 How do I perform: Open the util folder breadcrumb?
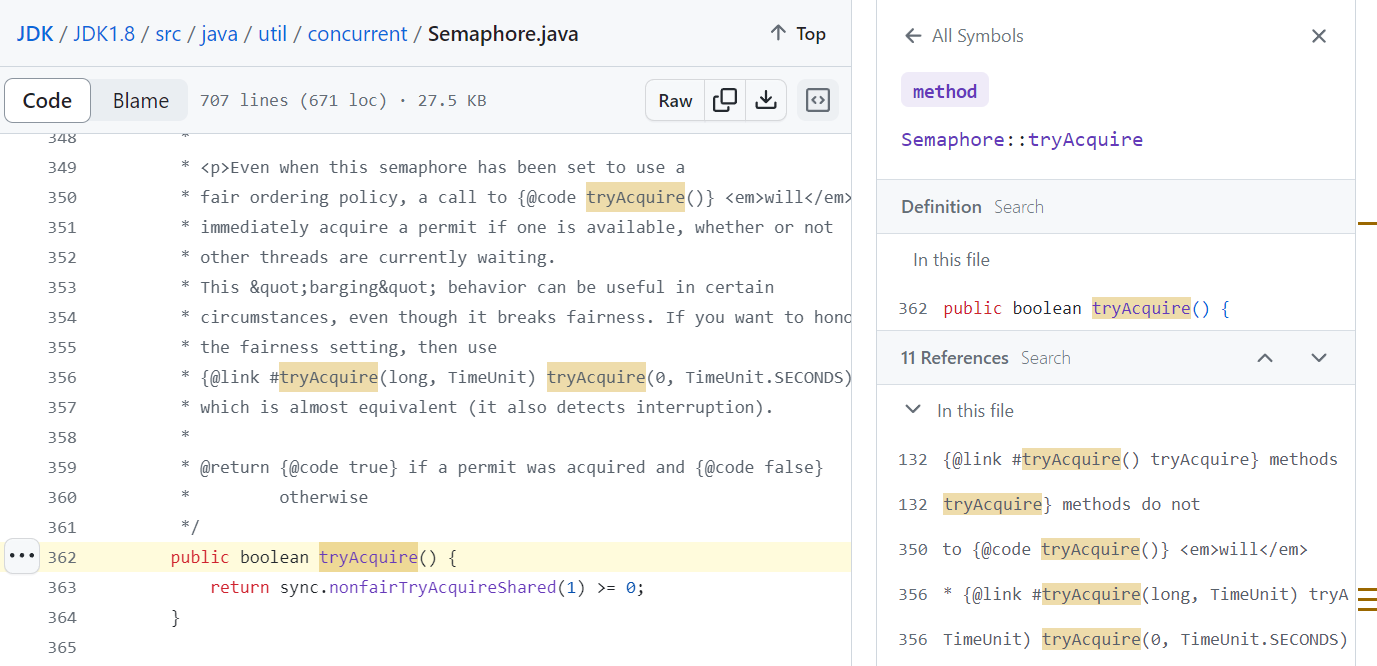(x=272, y=34)
